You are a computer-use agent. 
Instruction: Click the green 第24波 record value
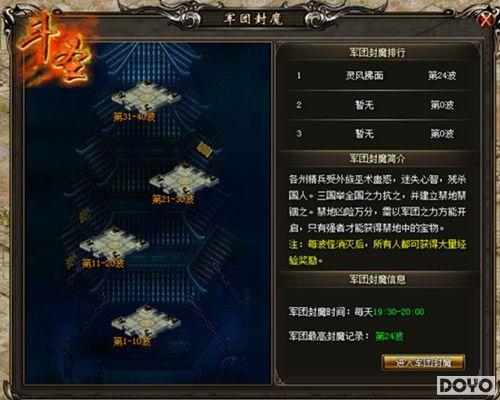[x=389, y=336]
